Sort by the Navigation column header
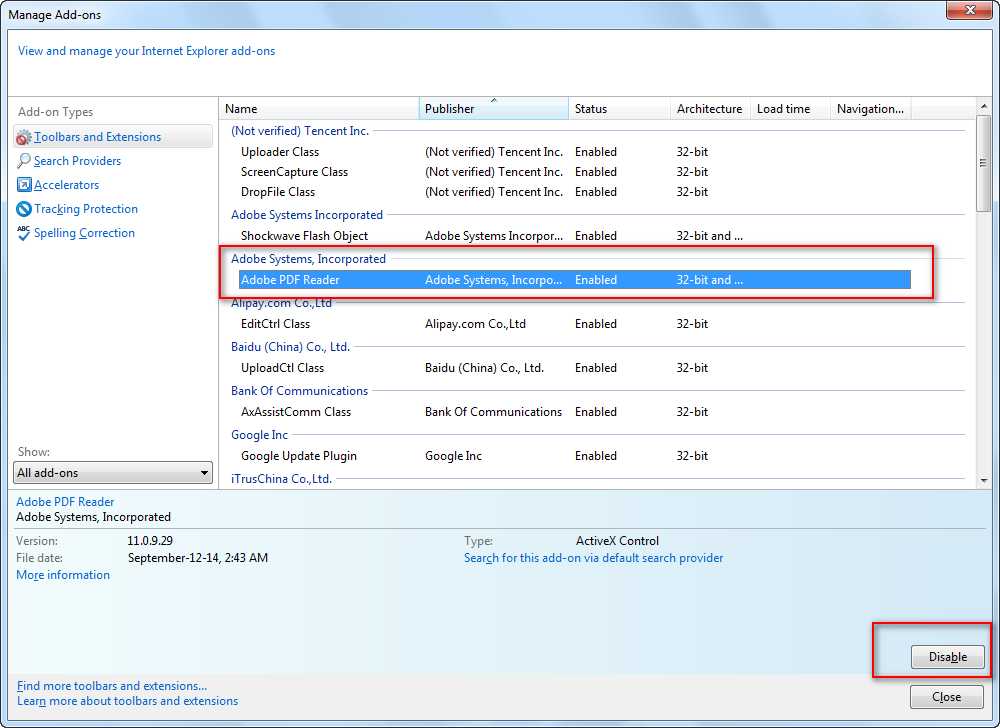 pos(871,109)
